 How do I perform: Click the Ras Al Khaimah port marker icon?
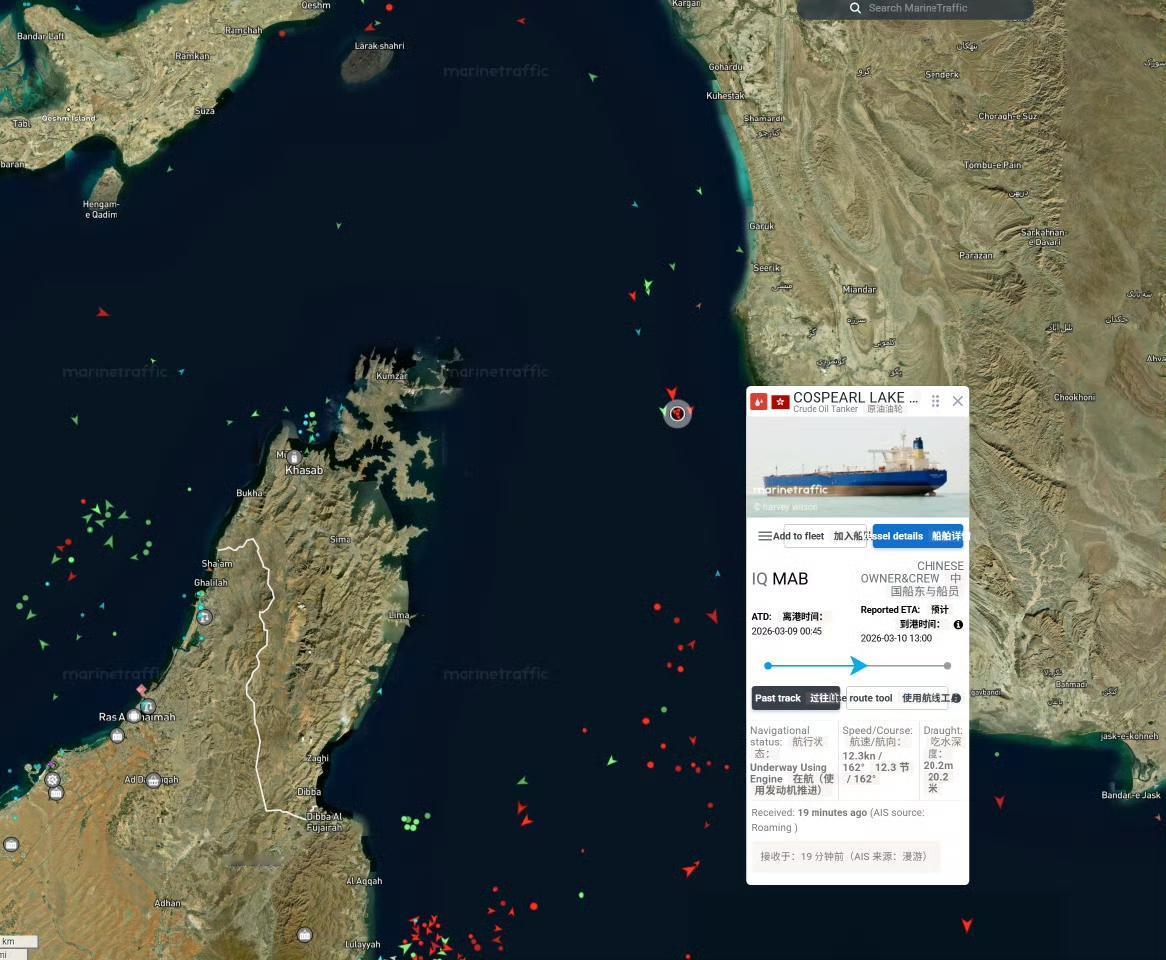coord(134,716)
